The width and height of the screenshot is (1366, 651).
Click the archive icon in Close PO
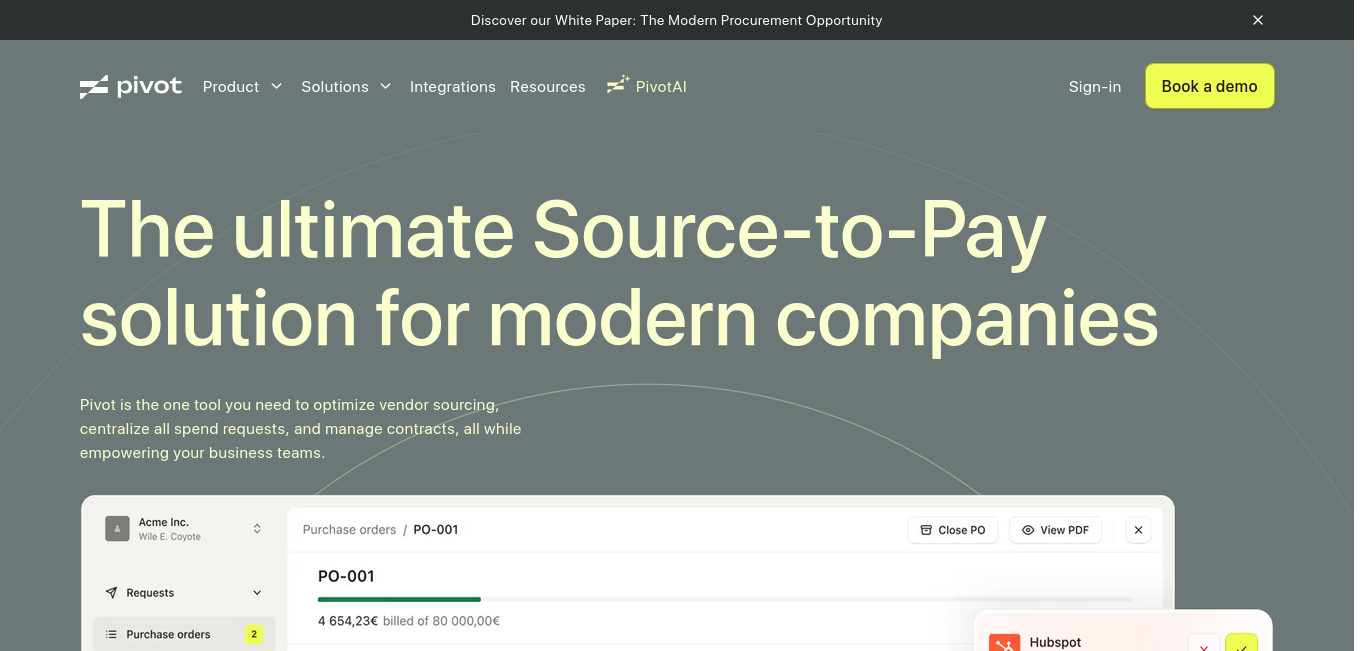[926, 530]
